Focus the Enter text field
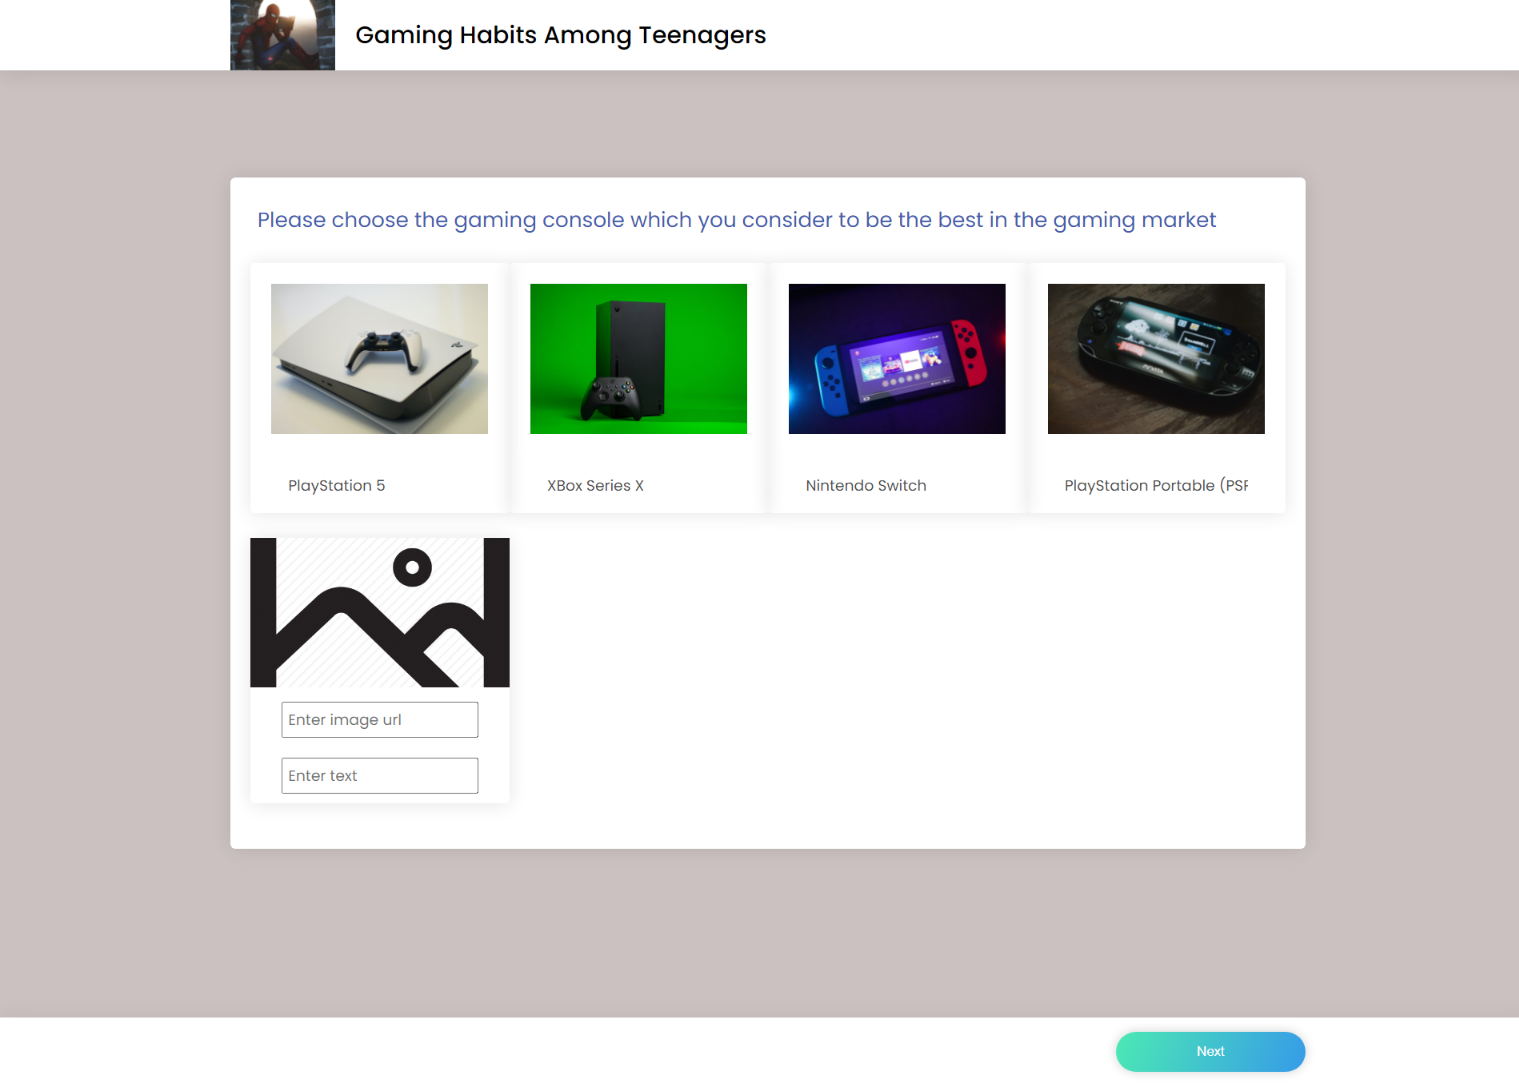Viewport: 1519px width, 1085px height. pyautogui.click(x=380, y=776)
